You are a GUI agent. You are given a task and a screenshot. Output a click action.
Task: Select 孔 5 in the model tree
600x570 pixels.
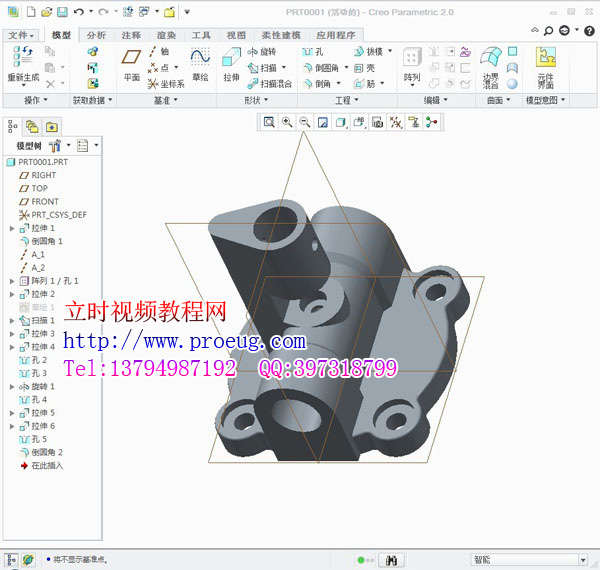click(x=33, y=439)
